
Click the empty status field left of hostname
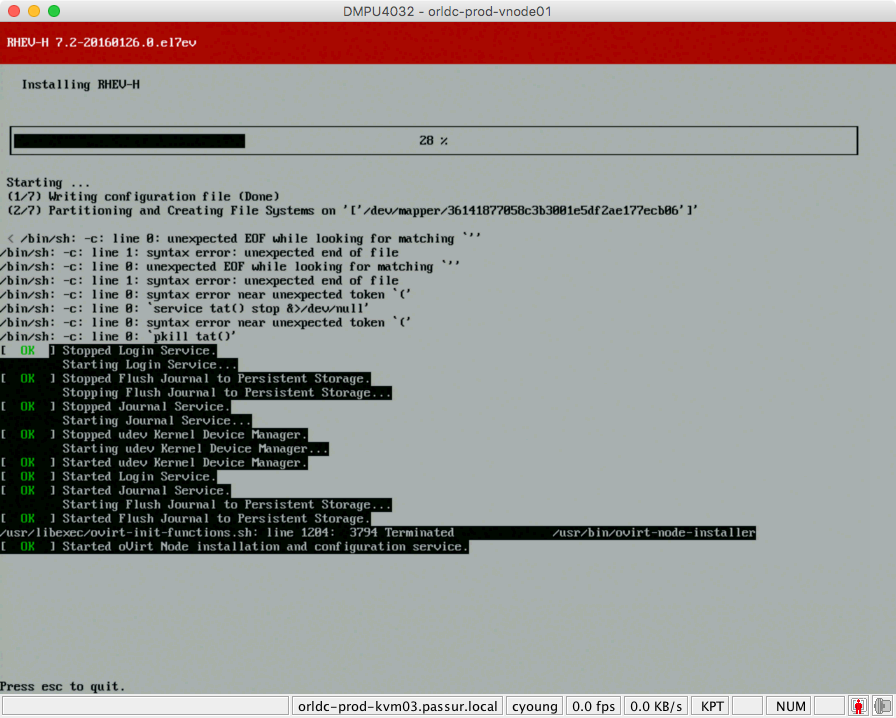pyautogui.click(x=147, y=706)
